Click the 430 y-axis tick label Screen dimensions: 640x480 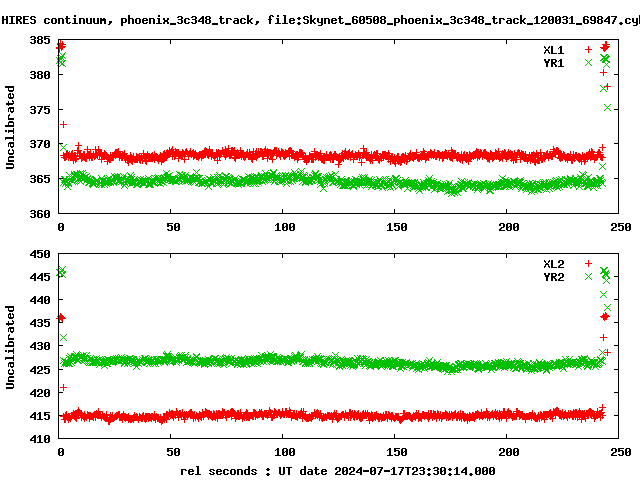pyautogui.click(x=40, y=346)
